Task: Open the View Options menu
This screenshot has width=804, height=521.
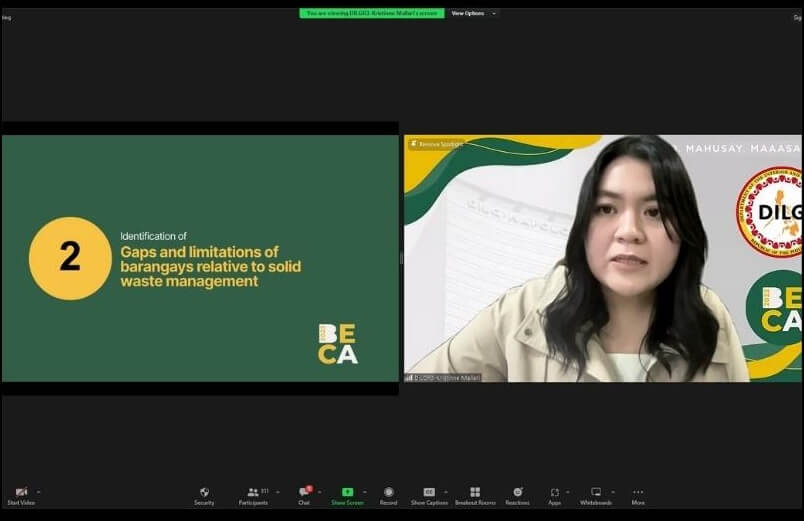Action: coord(471,13)
